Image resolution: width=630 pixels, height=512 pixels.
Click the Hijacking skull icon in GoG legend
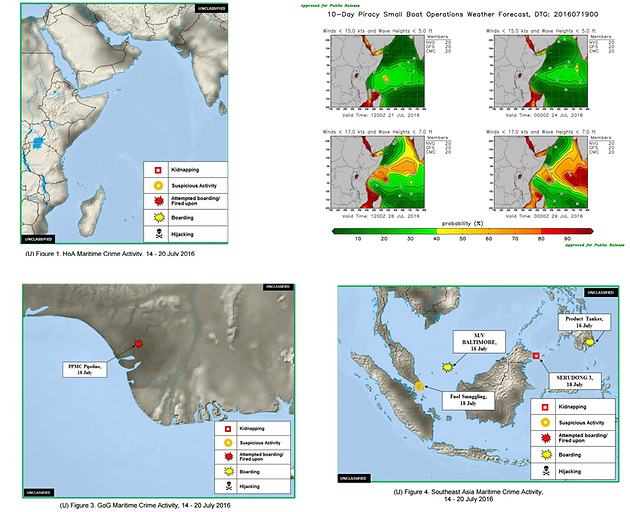pyautogui.click(x=229, y=486)
